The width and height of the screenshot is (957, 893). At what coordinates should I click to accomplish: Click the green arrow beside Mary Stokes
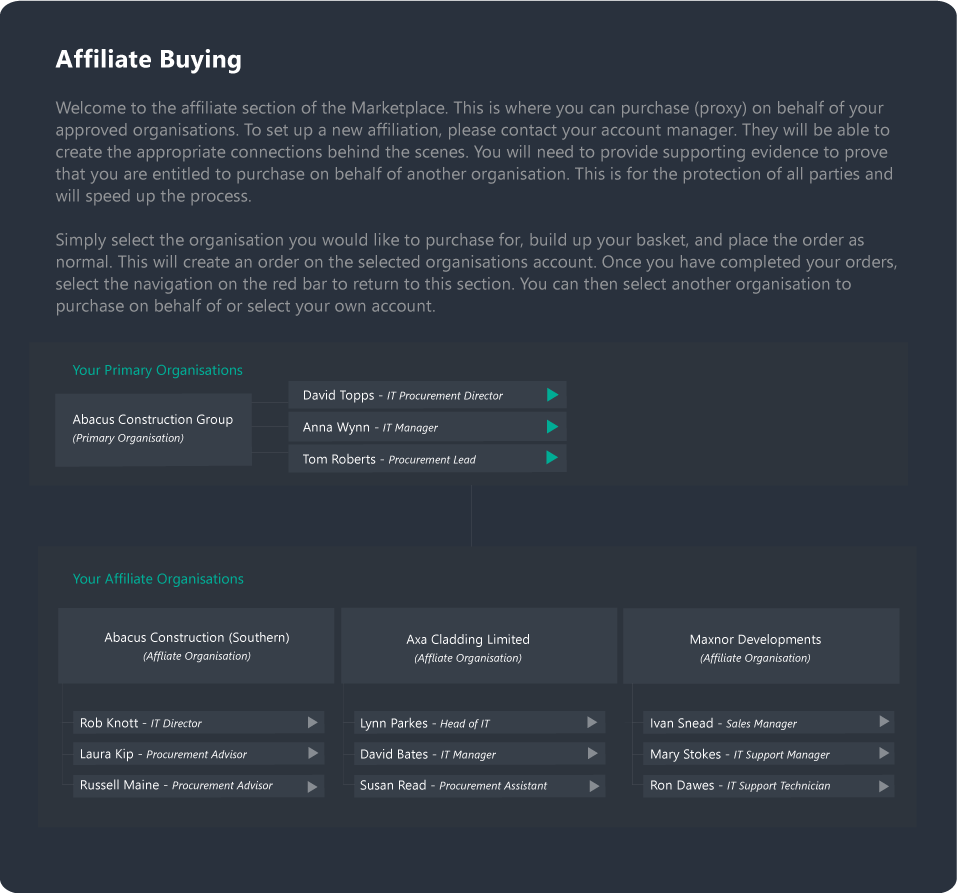[882, 754]
